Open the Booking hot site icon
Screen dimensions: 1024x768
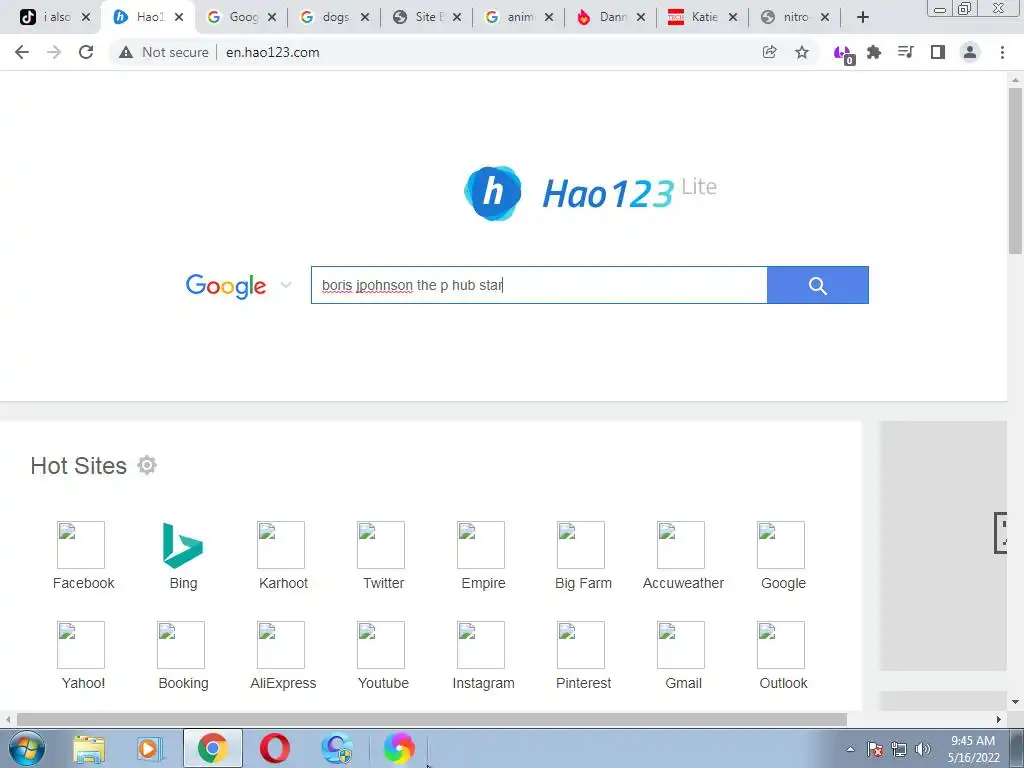coord(181,645)
